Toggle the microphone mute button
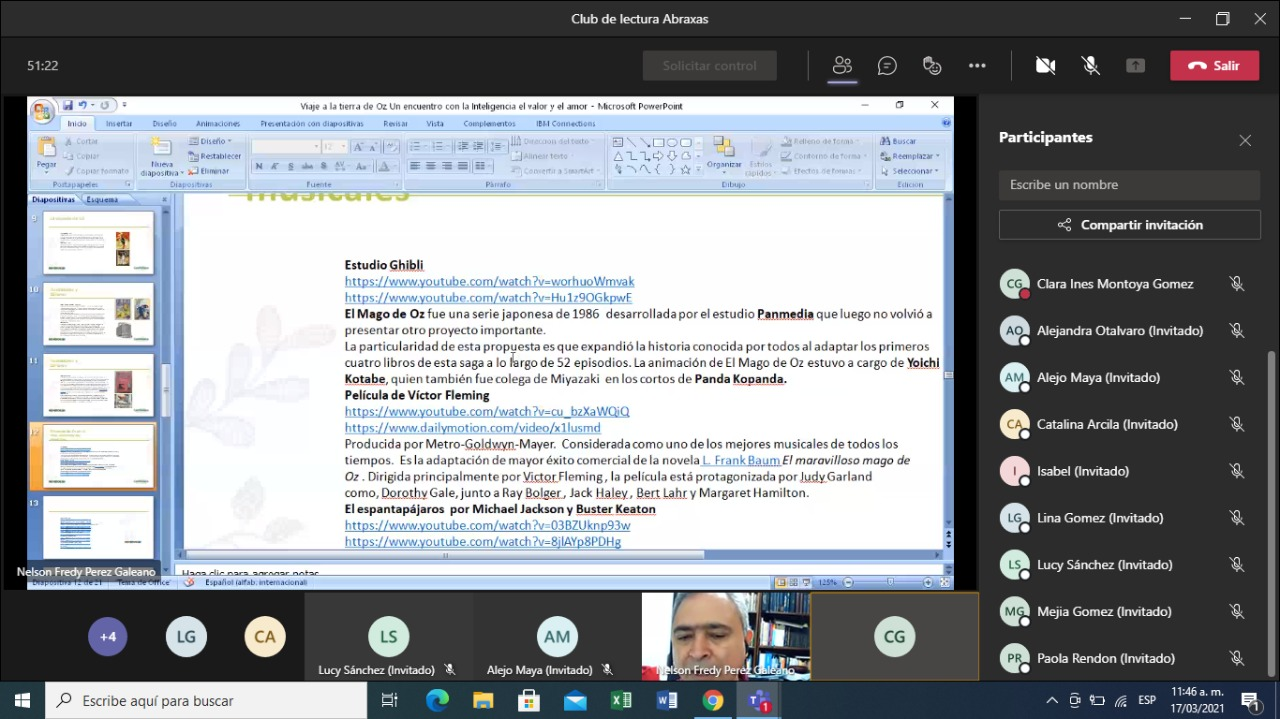Viewport: 1280px width, 719px height. pyautogui.click(x=1091, y=66)
